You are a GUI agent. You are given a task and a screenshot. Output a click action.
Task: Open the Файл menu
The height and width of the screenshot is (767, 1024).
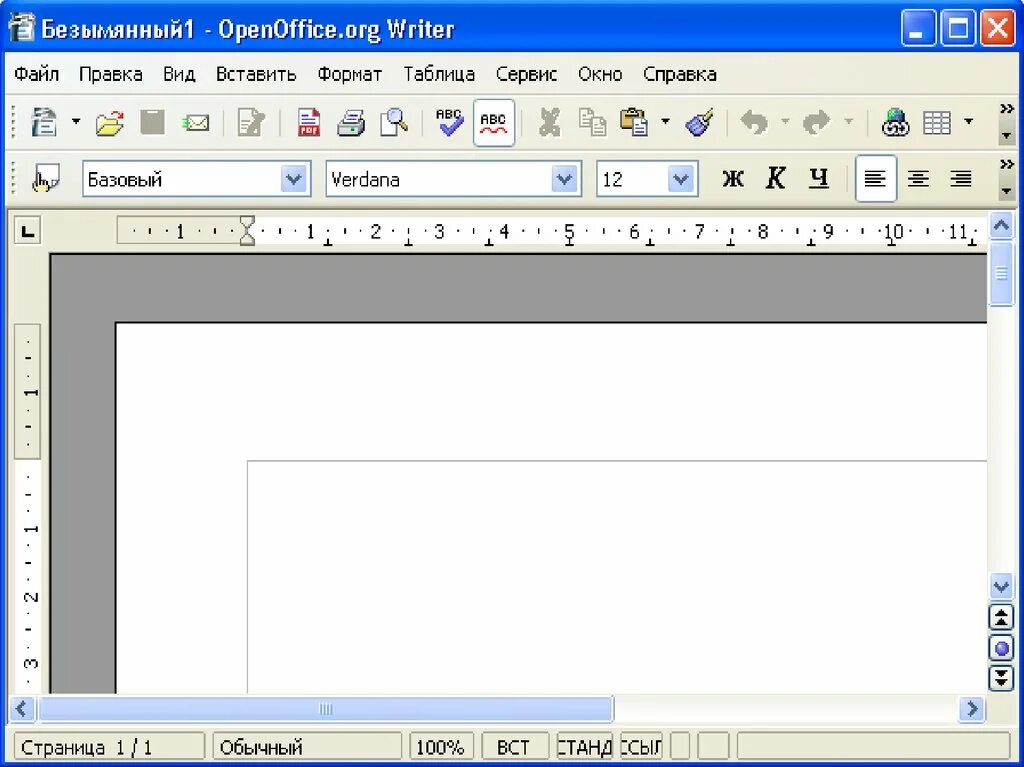pos(37,74)
